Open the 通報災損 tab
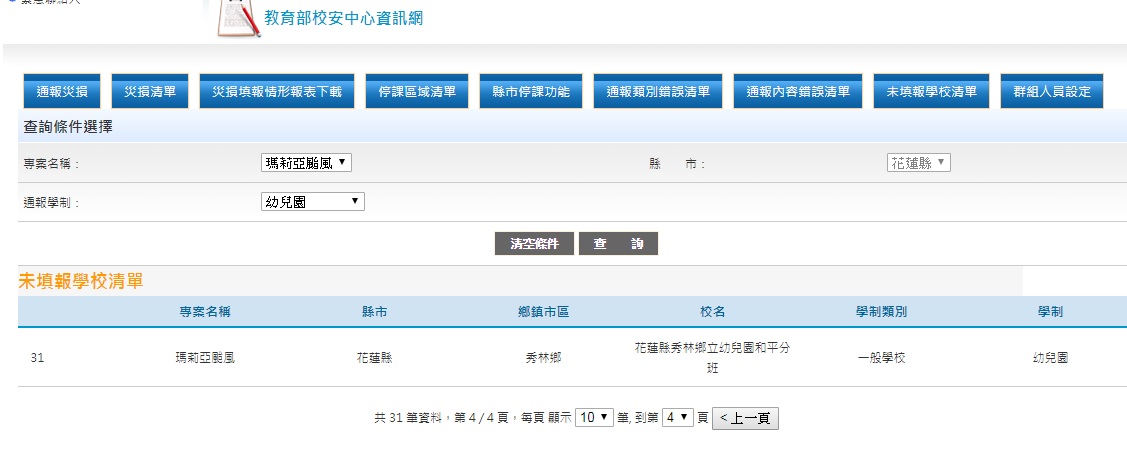This screenshot has width=1127, height=461. coord(62,92)
